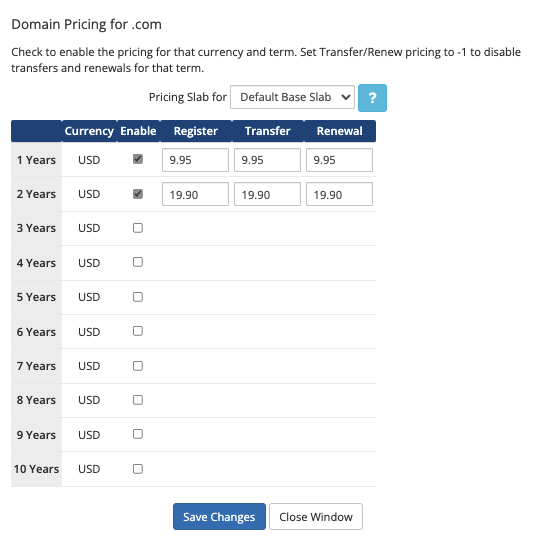The width and height of the screenshot is (534, 549).
Task: Select the 1 Years Transfer price field
Action: tap(267, 160)
